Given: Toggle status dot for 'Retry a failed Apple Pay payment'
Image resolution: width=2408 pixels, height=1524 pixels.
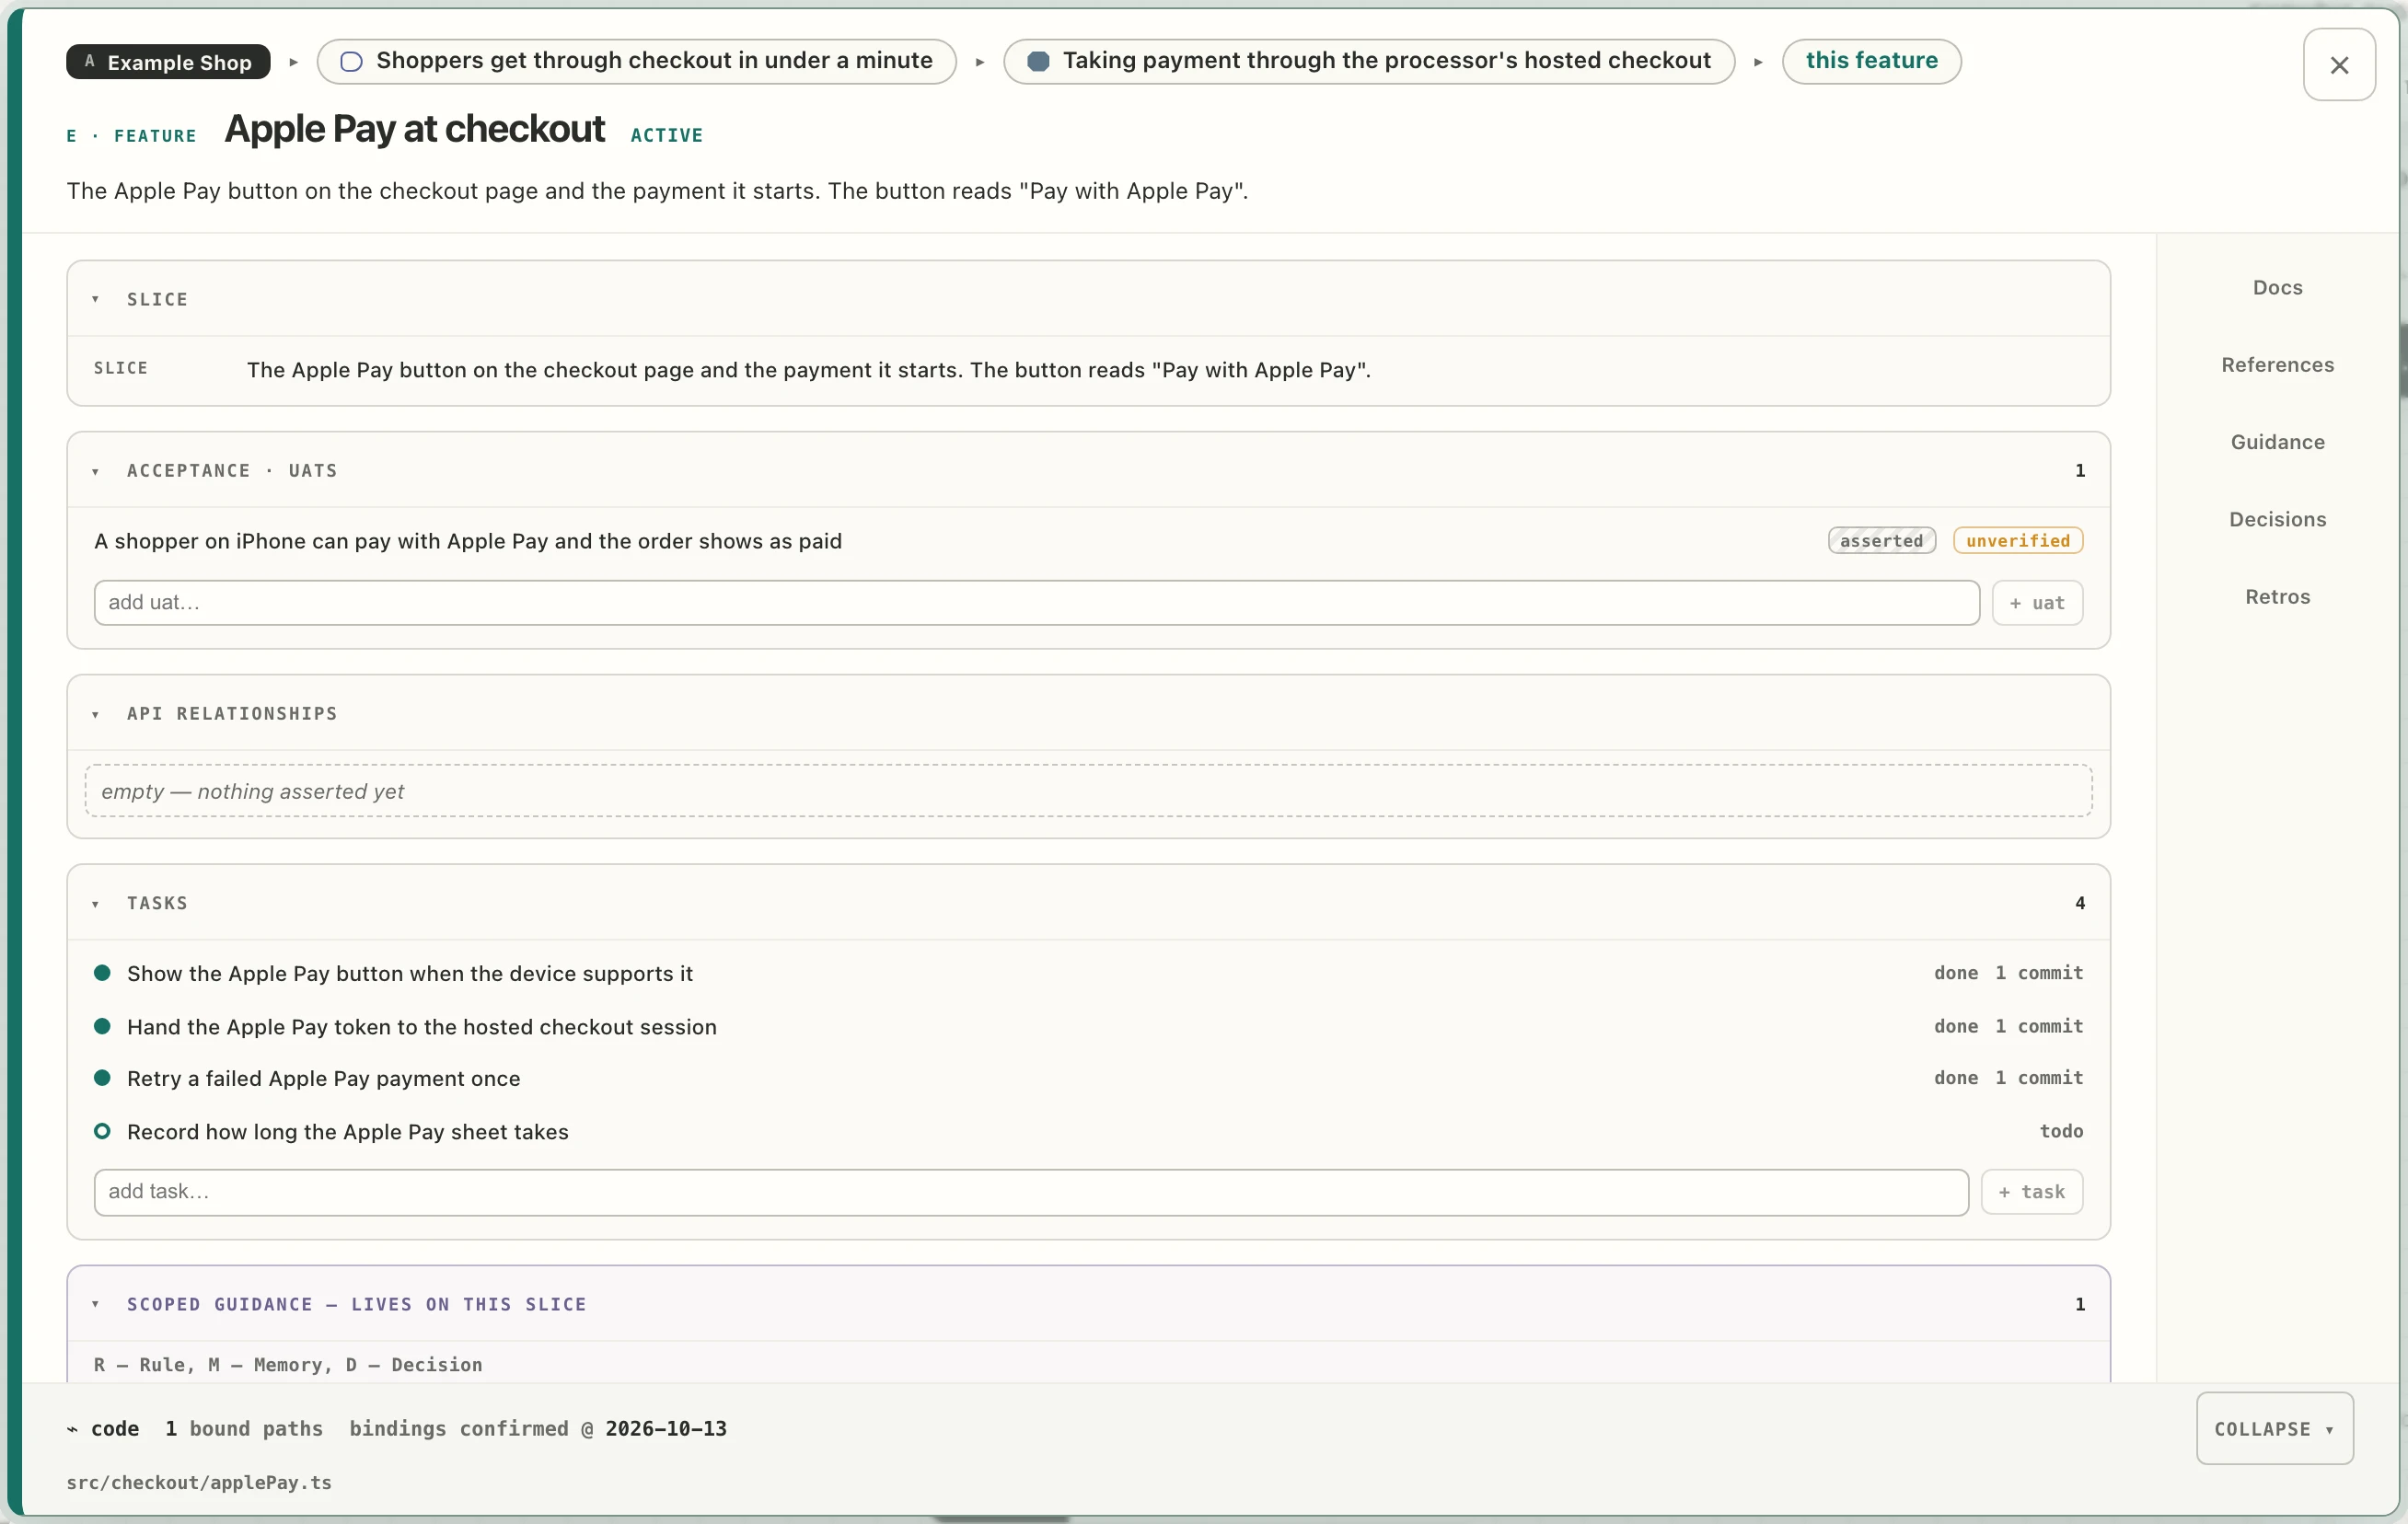Looking at the screenshot, I should [102, 1078].
